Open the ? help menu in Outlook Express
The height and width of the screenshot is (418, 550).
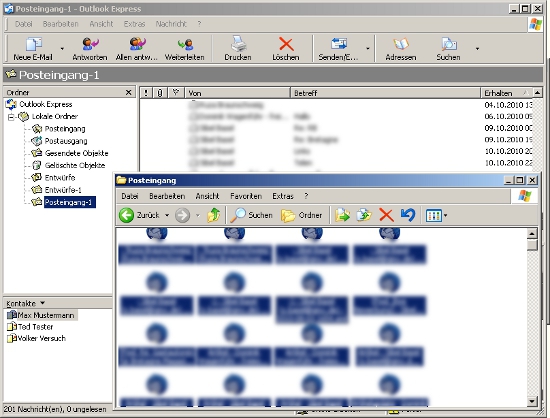pos(199,24)
